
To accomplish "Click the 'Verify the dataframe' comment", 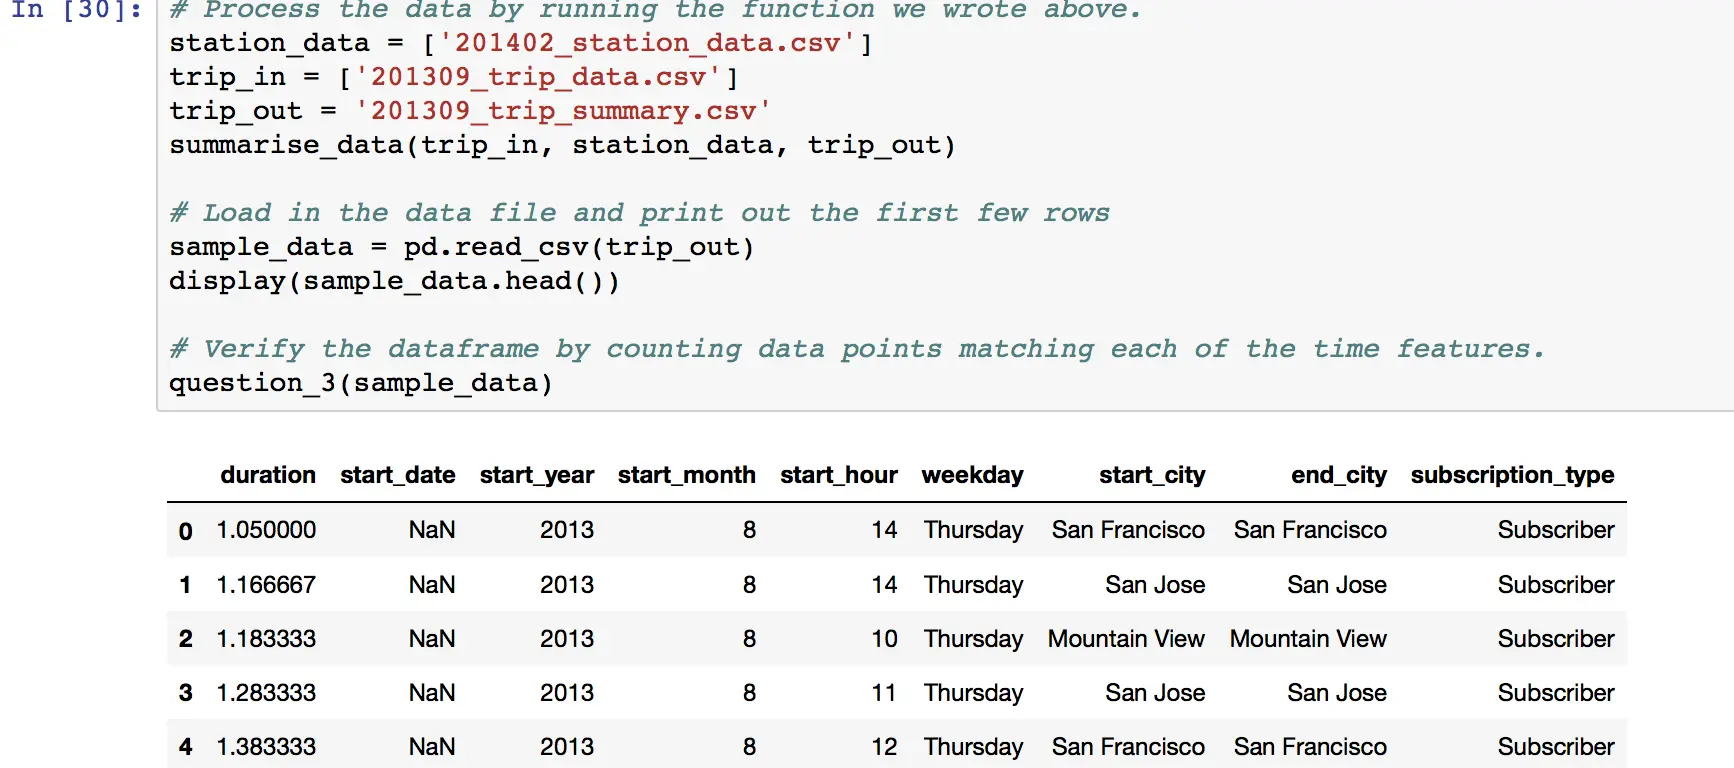I will [857, 349].
